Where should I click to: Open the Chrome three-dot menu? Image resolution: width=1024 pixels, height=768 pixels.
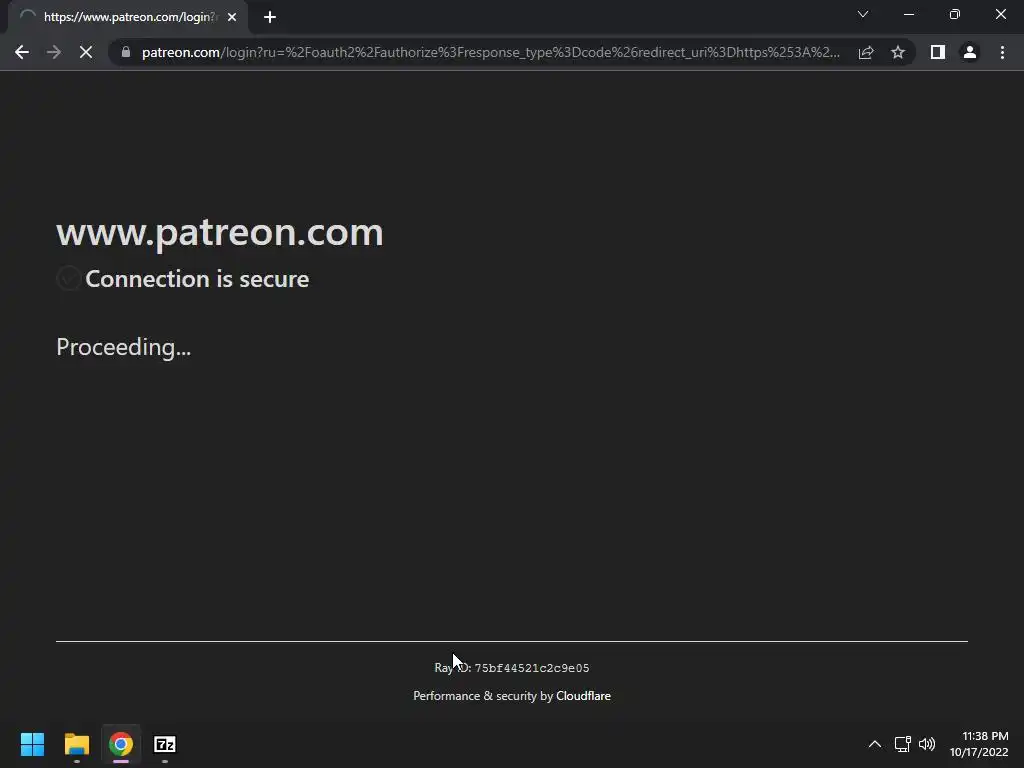click(1002, 52)
